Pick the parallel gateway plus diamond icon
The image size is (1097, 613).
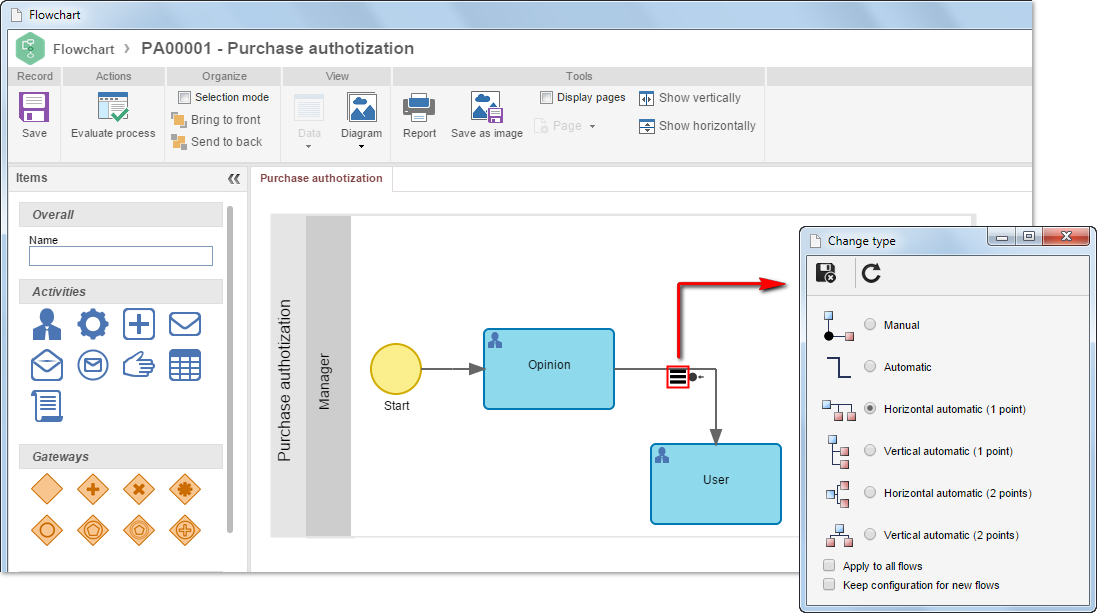click(x=93, y=489)
